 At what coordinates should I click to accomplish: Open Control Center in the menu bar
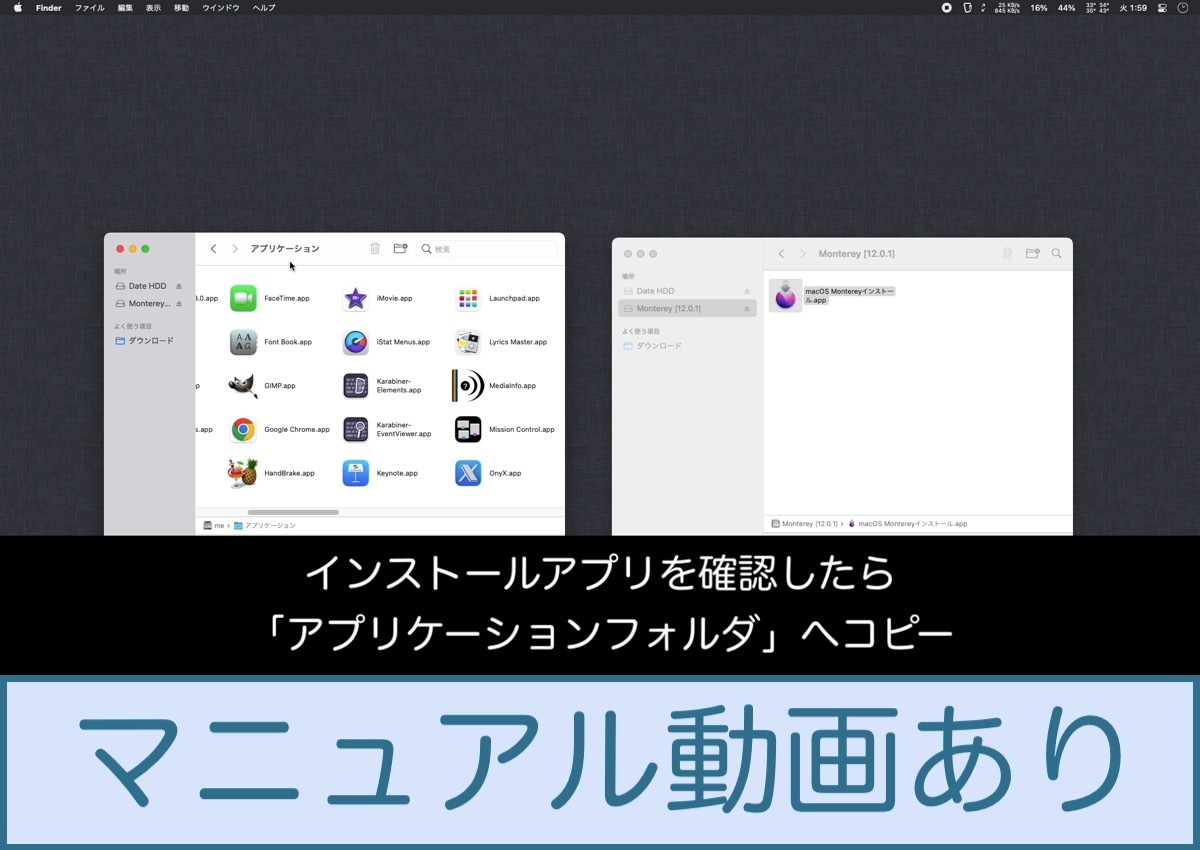click(1162, 7)
